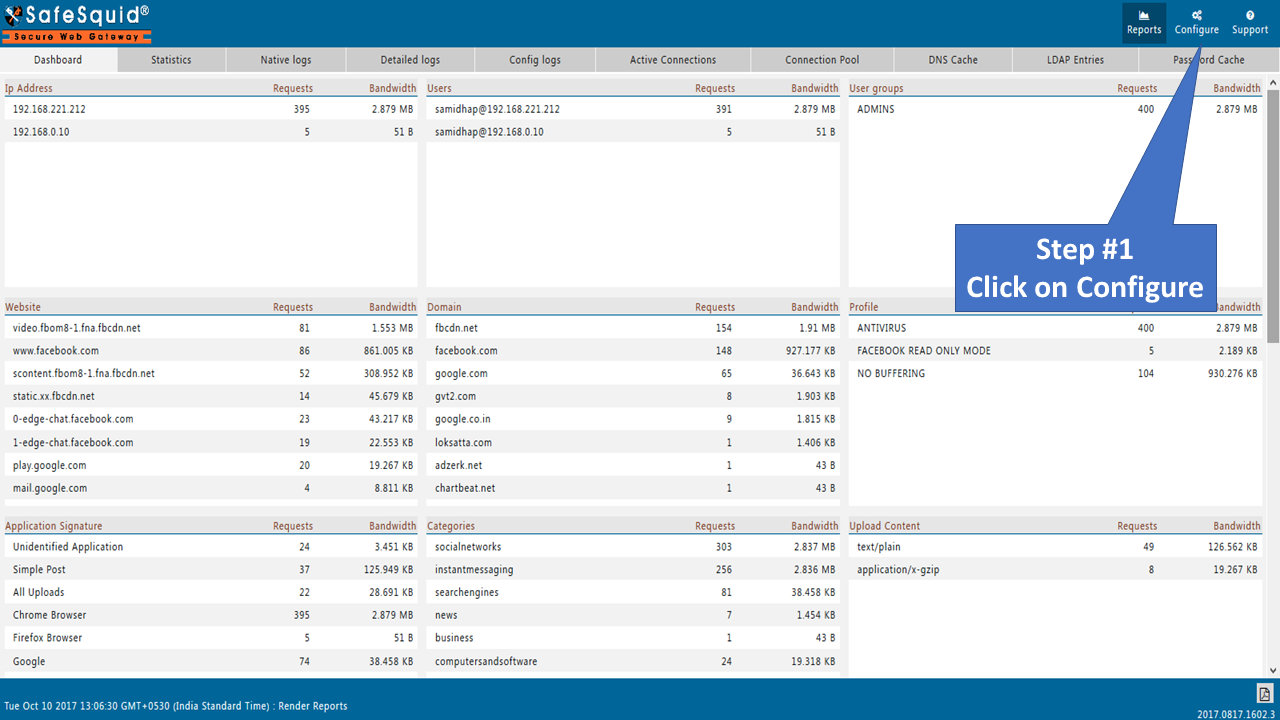Screen dimensions: 1280x720
Task: Select the FACEBOOK READ ONLY MODE profile
Action: coord(923,351)
